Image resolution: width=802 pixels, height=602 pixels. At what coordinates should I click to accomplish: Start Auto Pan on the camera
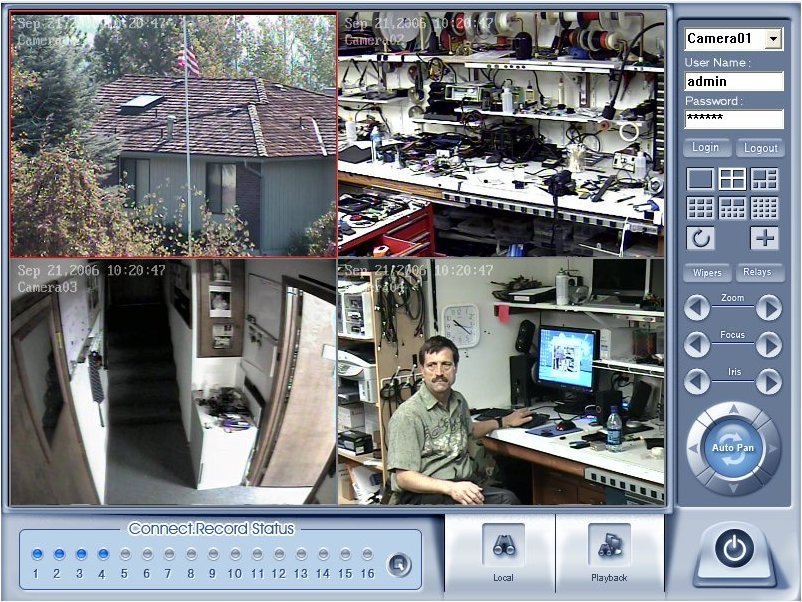(733, 447)
